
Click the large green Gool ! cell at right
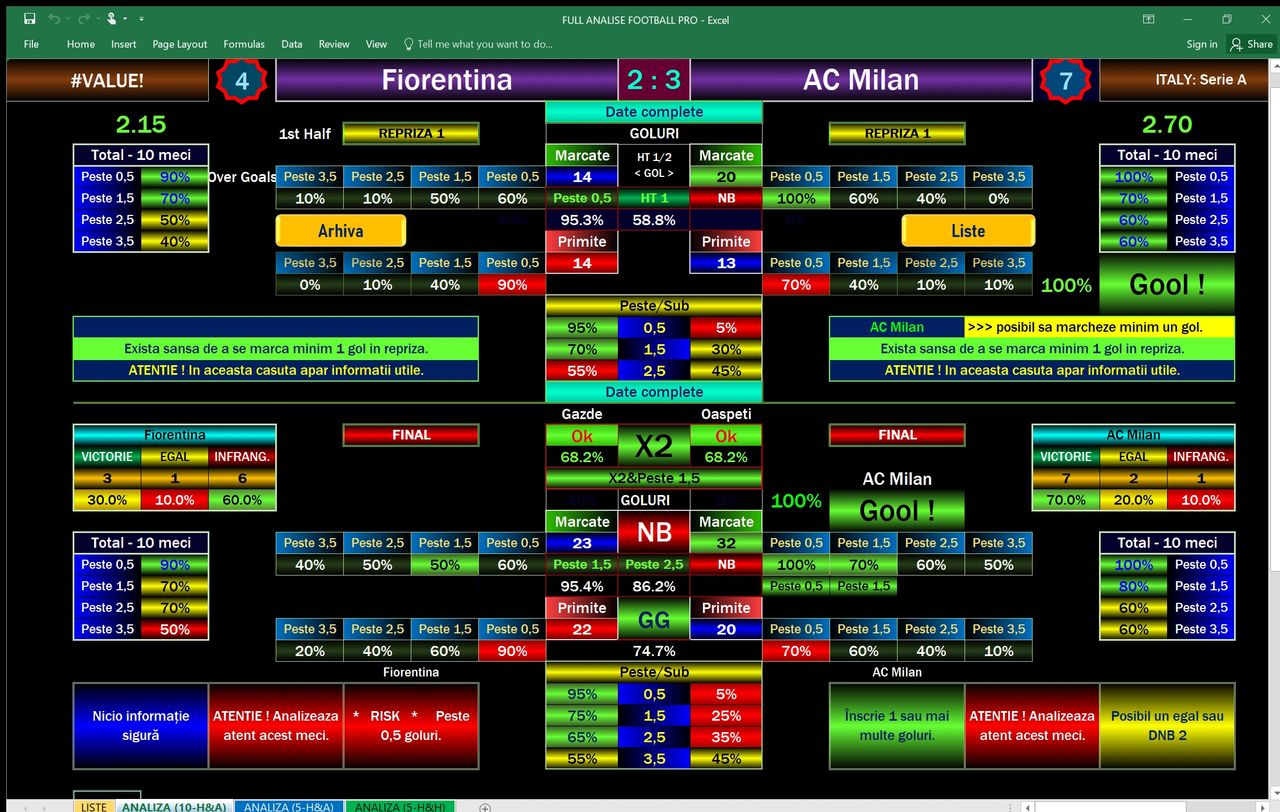[x=1167, y=284]
